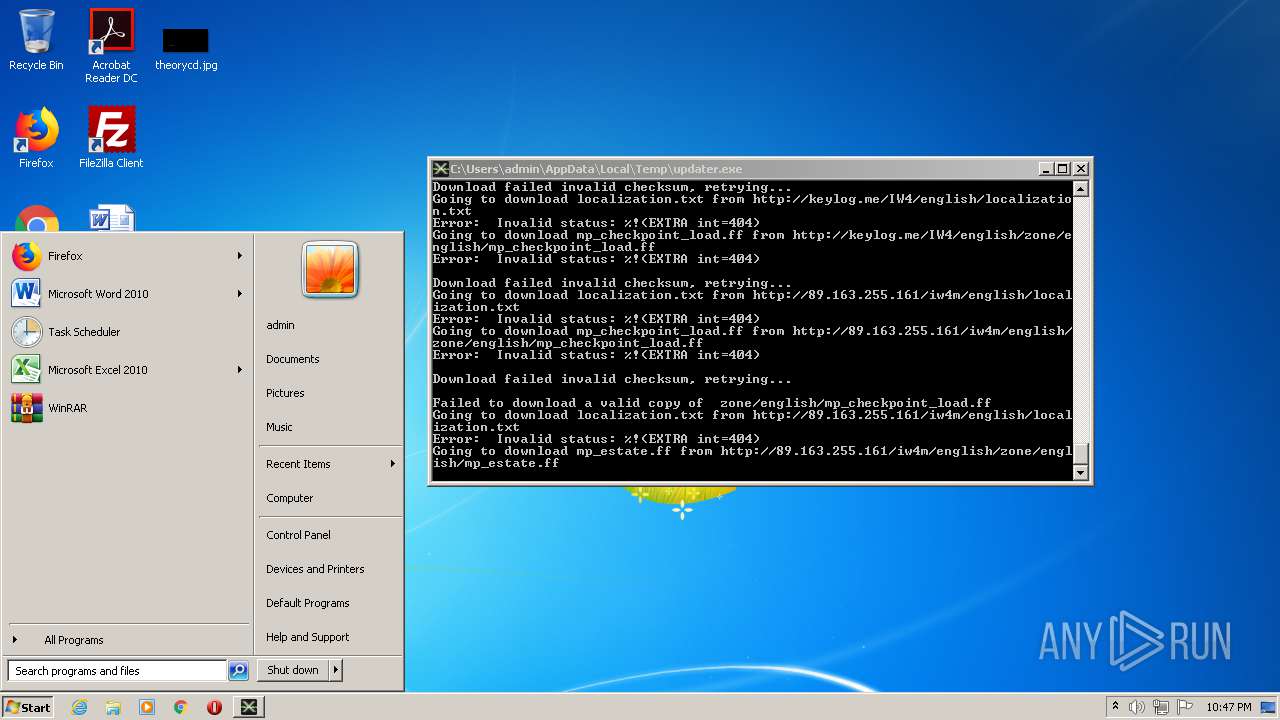Open Windows Media Player from taskbar

[x=147, y=707]
